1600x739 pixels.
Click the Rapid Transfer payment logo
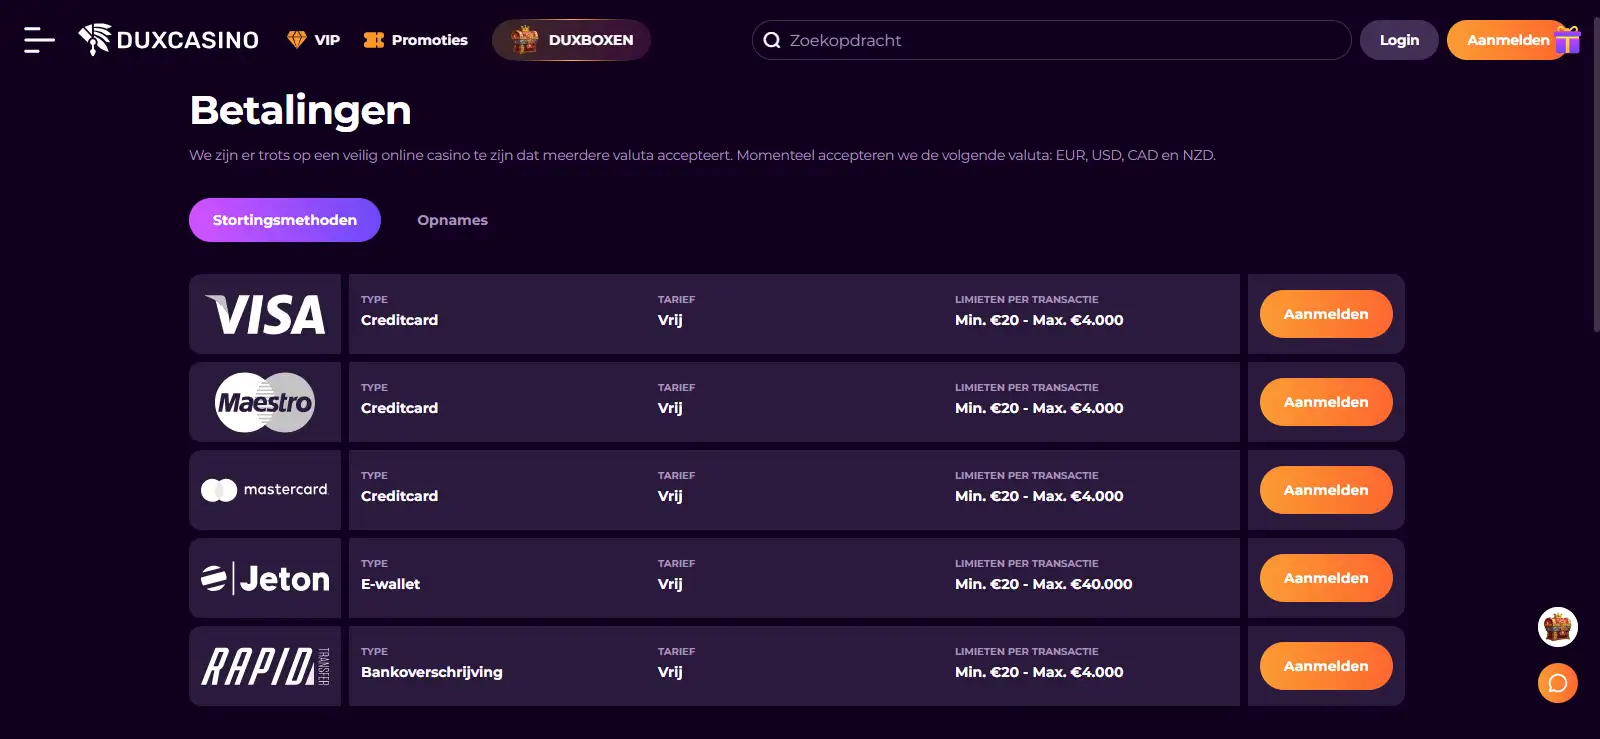pos(265,666)
